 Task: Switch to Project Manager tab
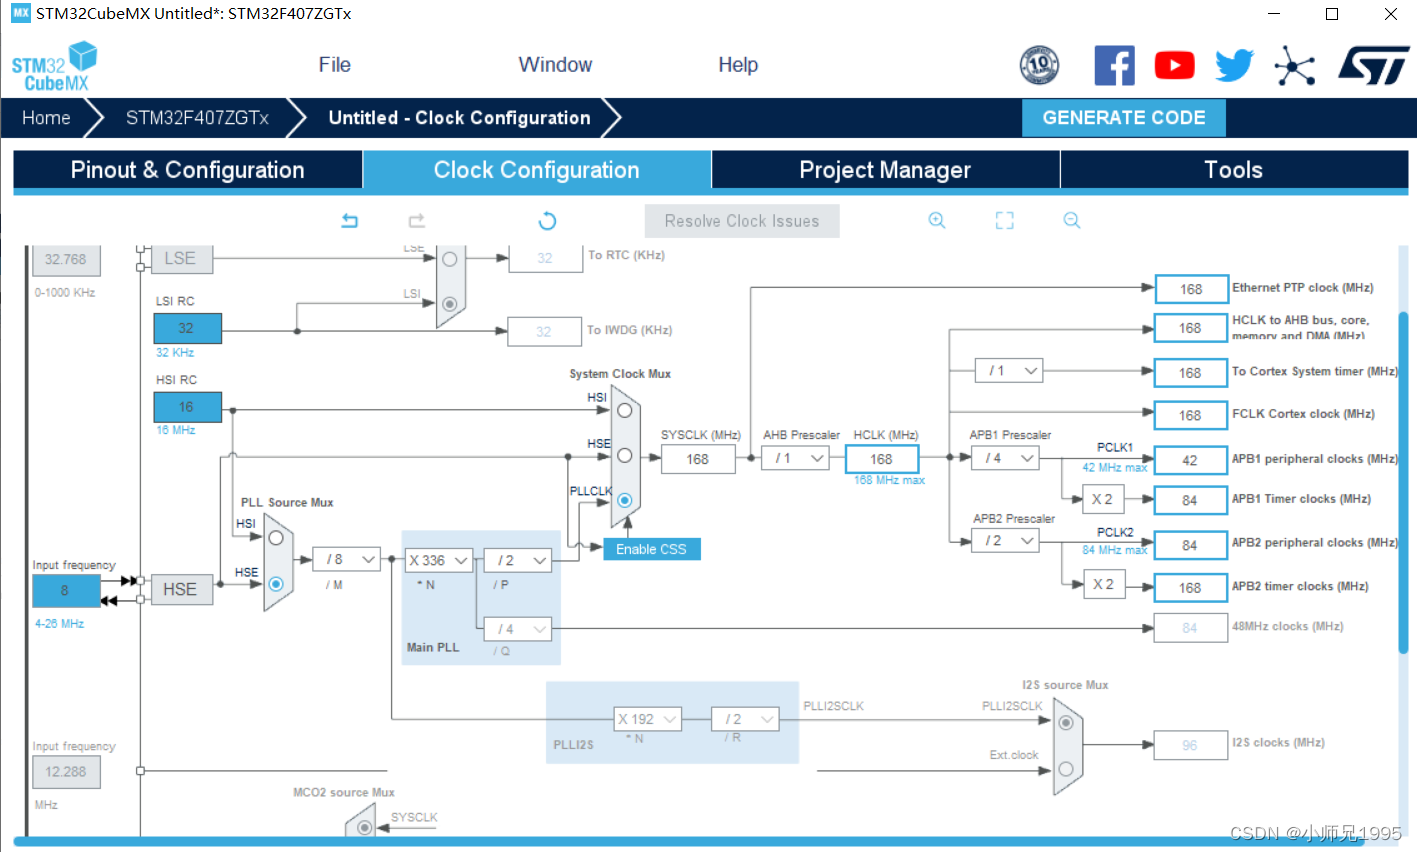coord(885,170)
